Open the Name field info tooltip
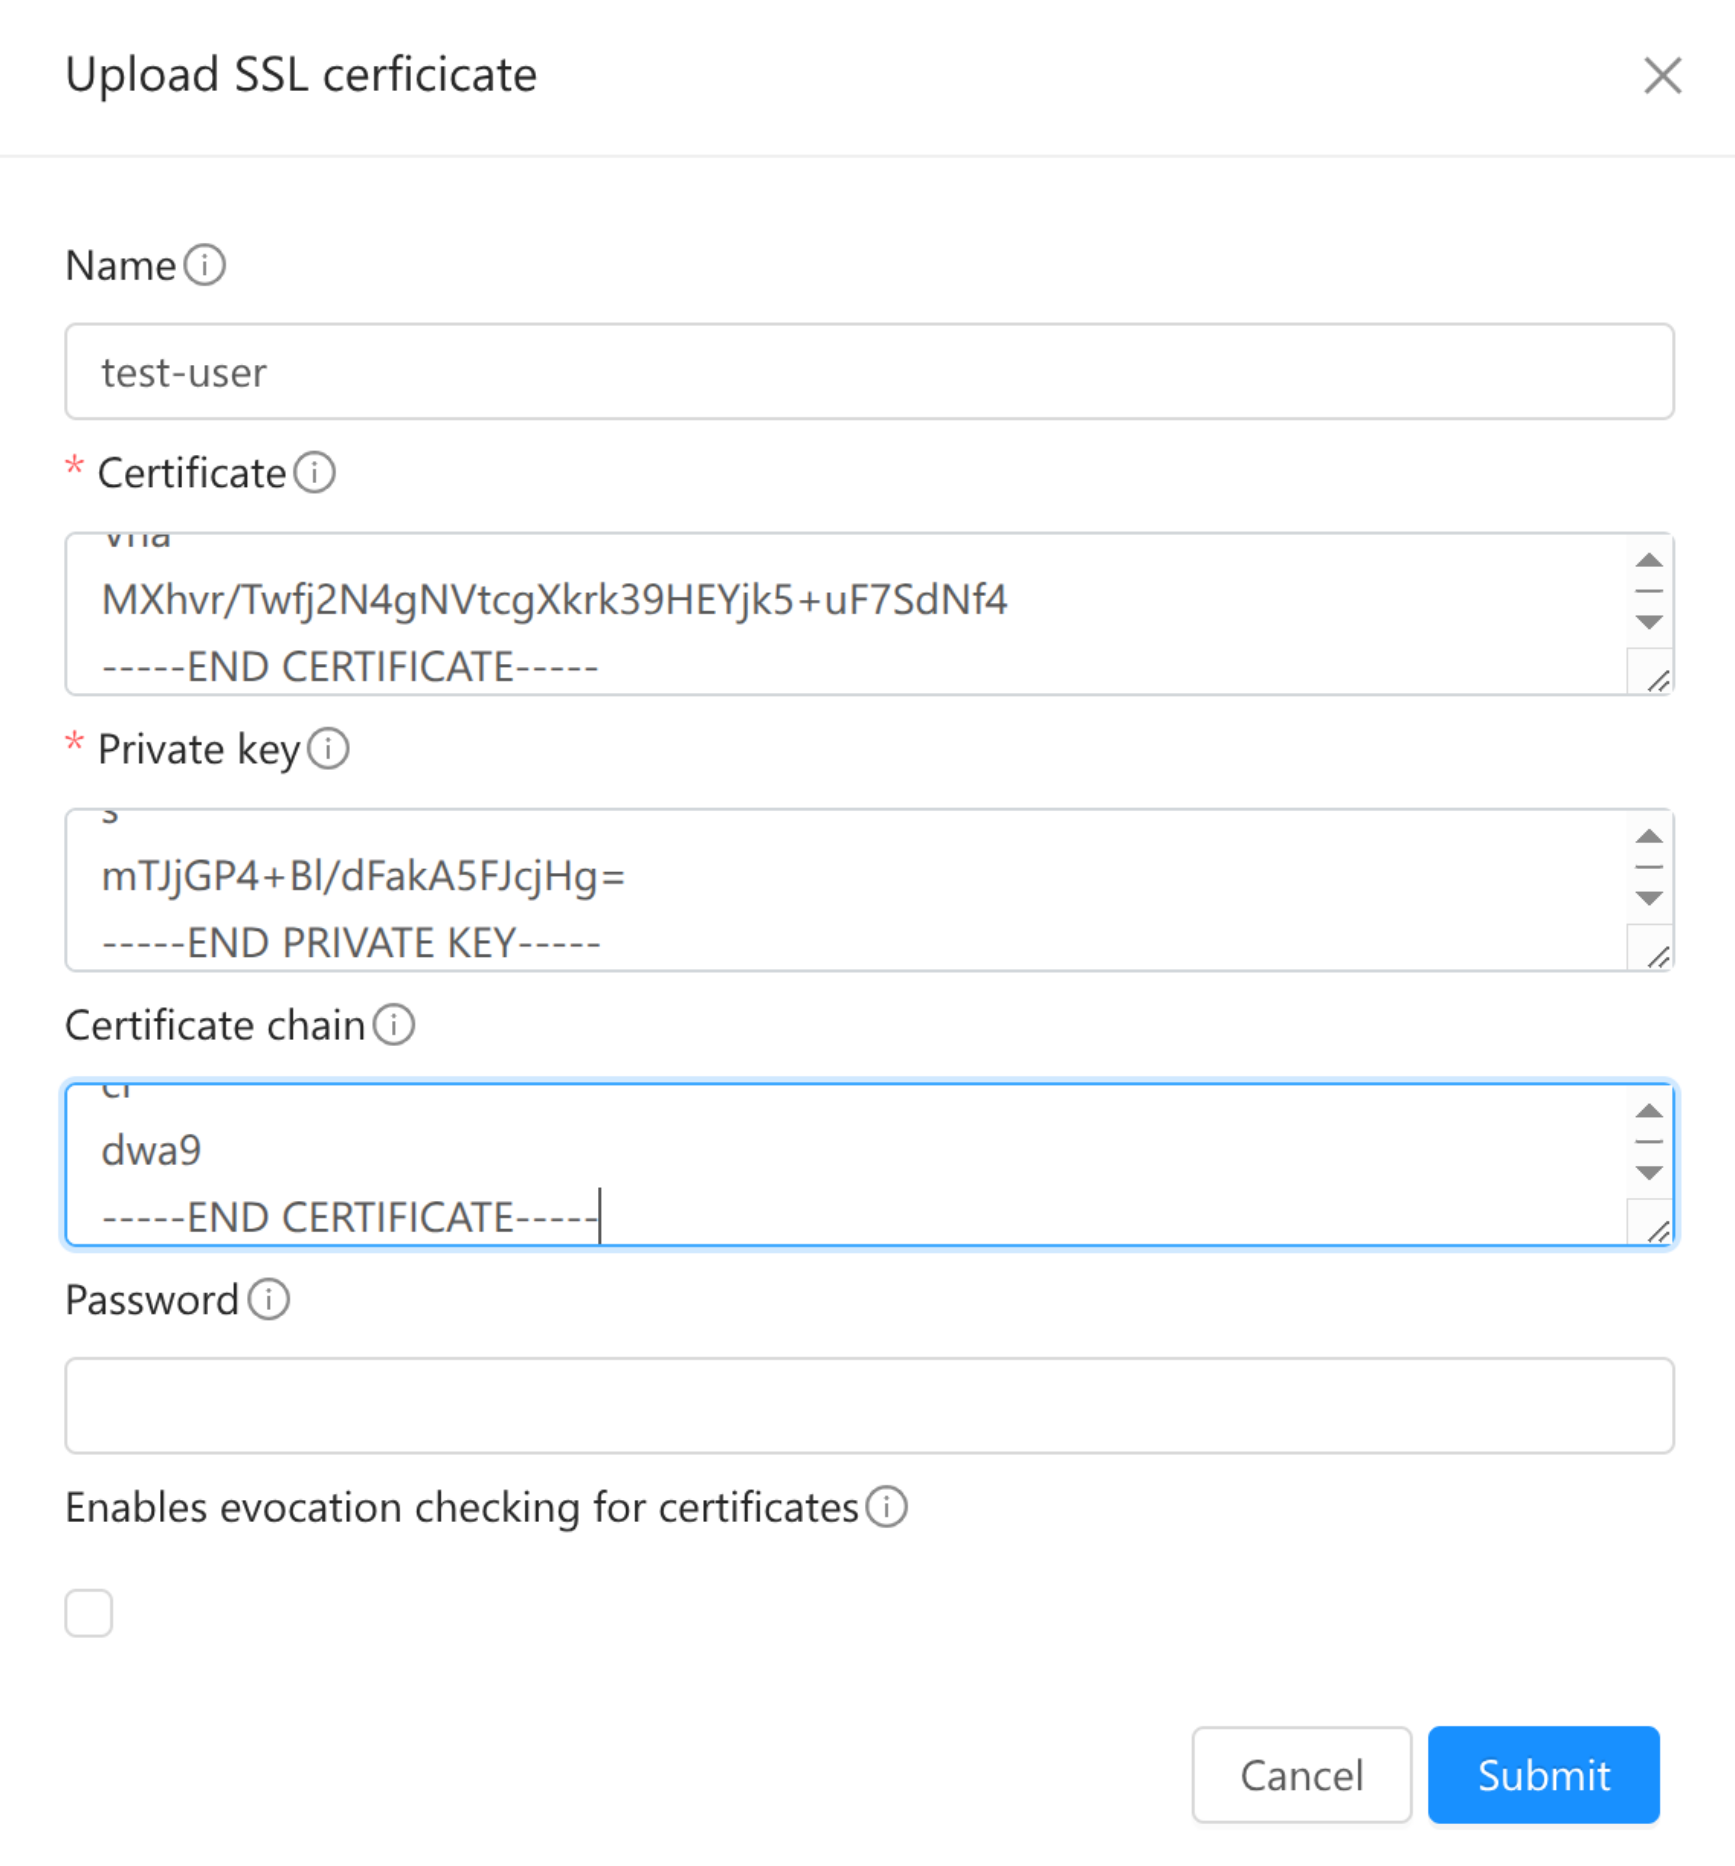This screenshot has height=1866, width=1735. [206, 264]
